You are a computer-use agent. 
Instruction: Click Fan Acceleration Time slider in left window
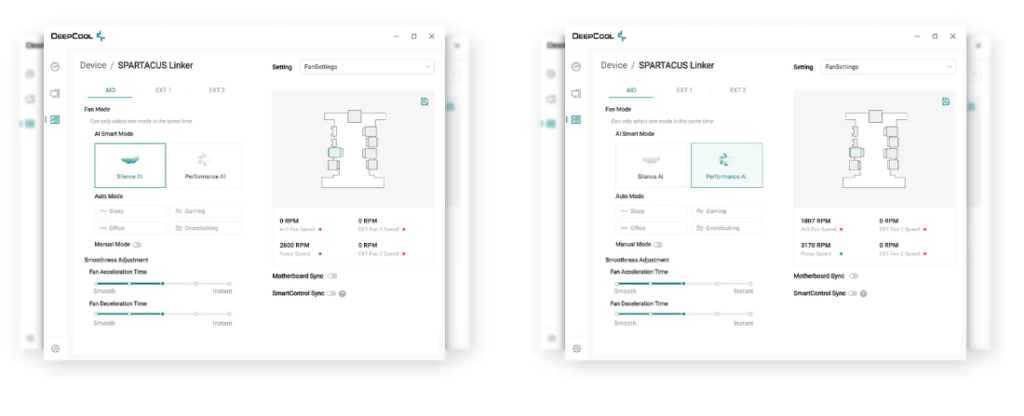click(162, 283)
